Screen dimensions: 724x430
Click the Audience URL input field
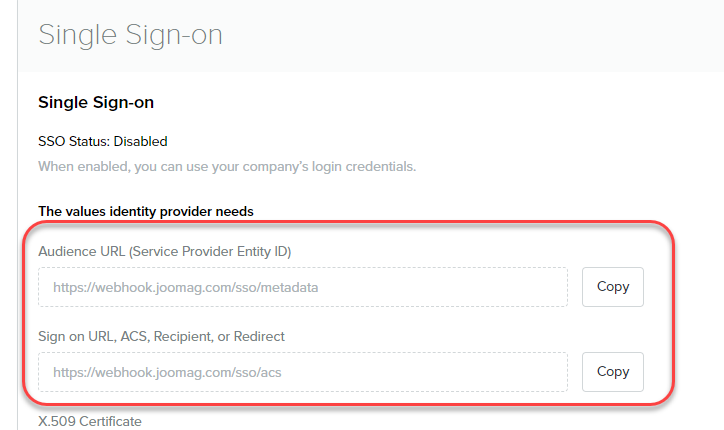tap(302, 287)
